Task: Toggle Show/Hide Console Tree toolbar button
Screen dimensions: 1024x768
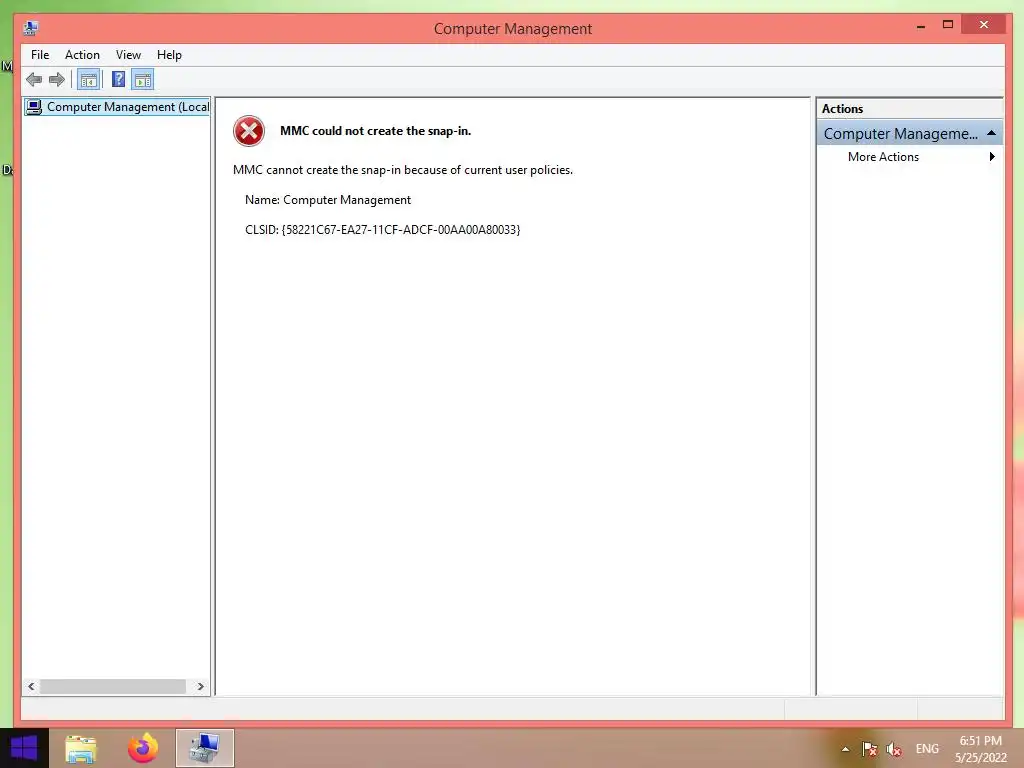Action: (x=89, y=80)
